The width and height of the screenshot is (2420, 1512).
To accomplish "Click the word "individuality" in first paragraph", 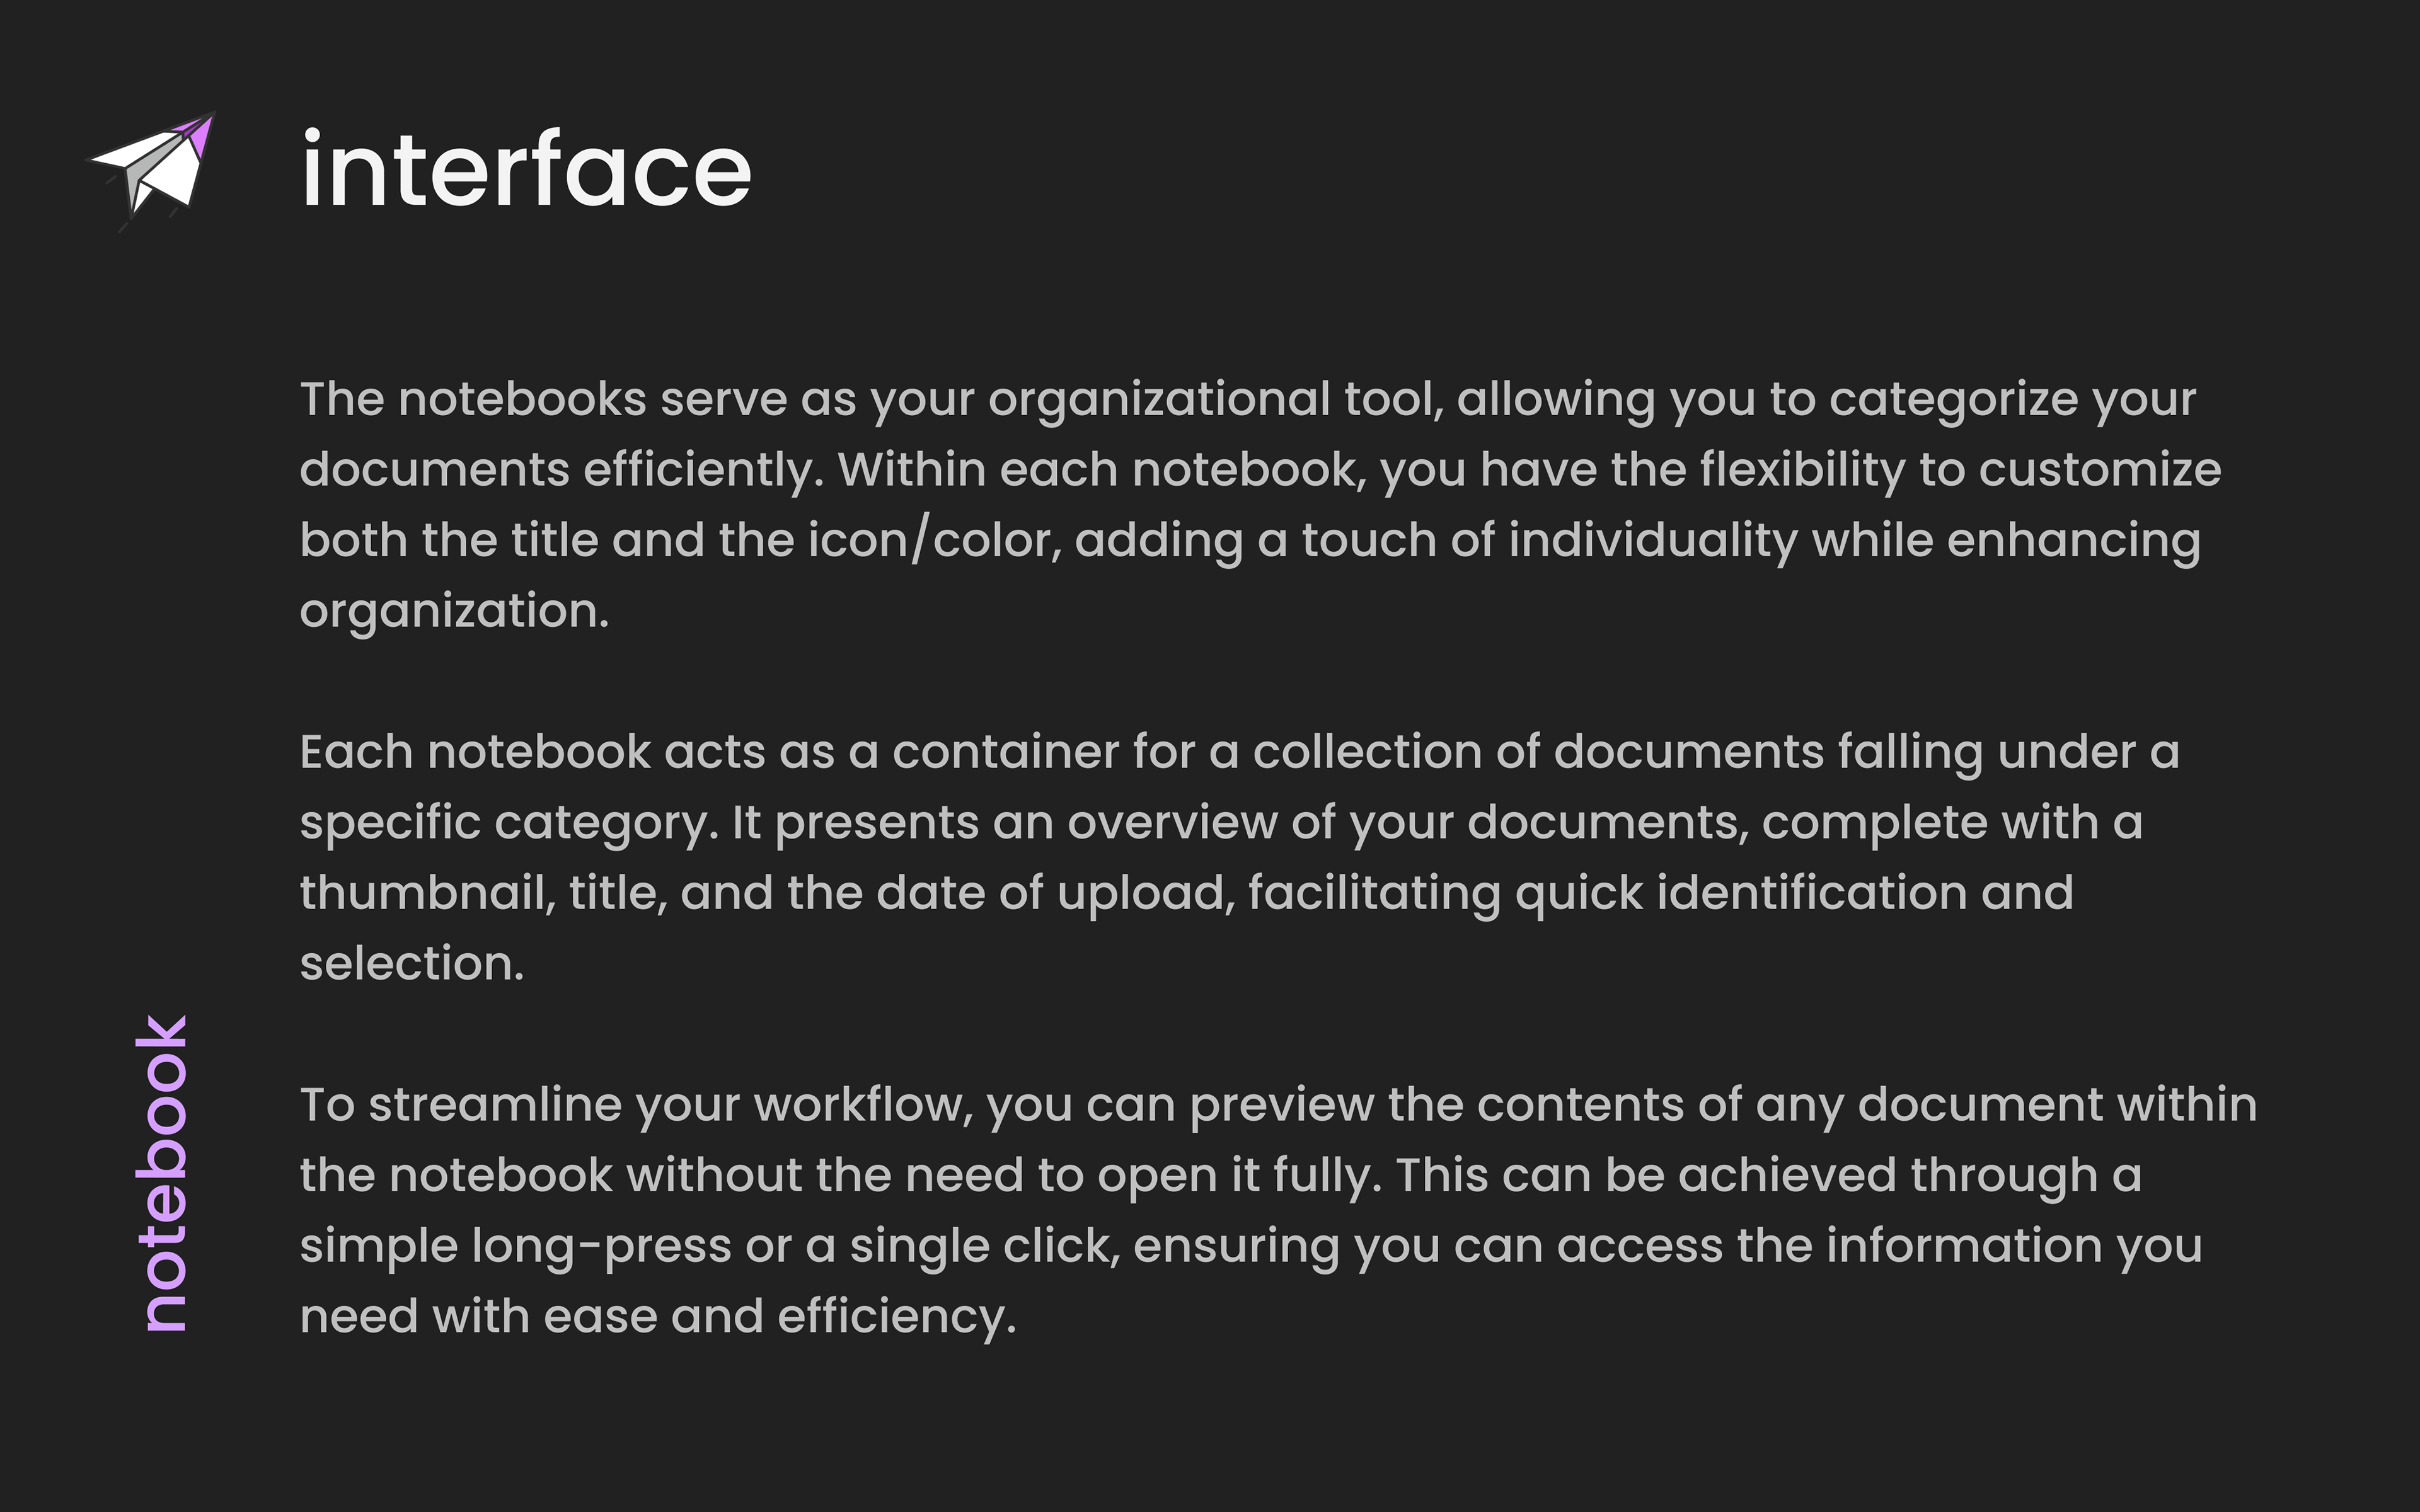I will point(1653,540).
